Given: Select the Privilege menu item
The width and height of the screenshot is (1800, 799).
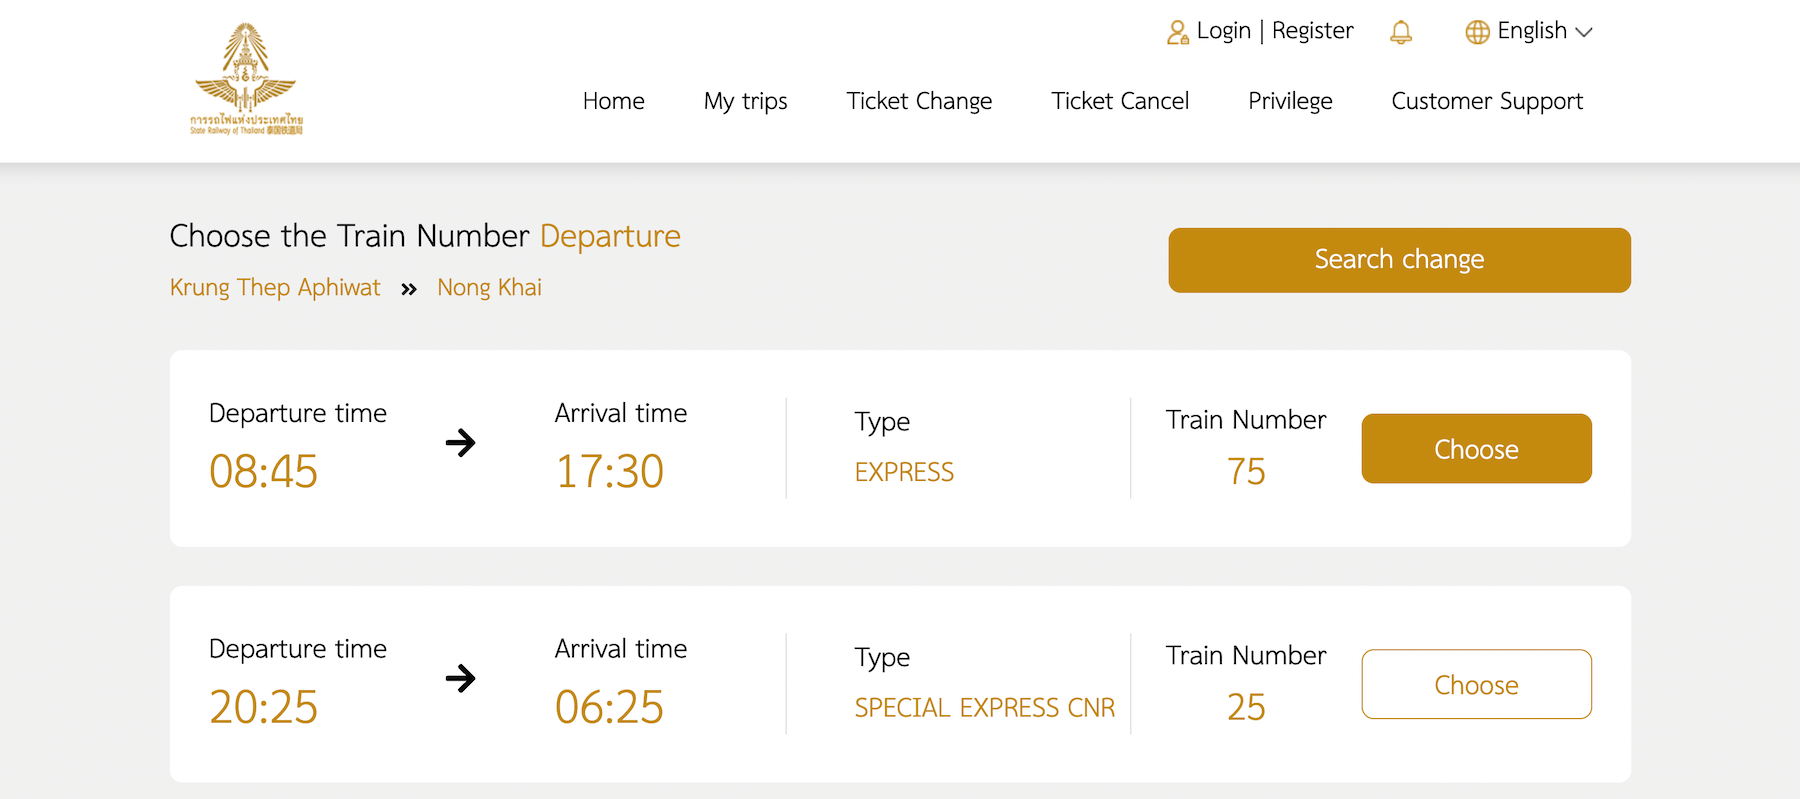Looking at the screenshot, I should tap(1290, 101).
